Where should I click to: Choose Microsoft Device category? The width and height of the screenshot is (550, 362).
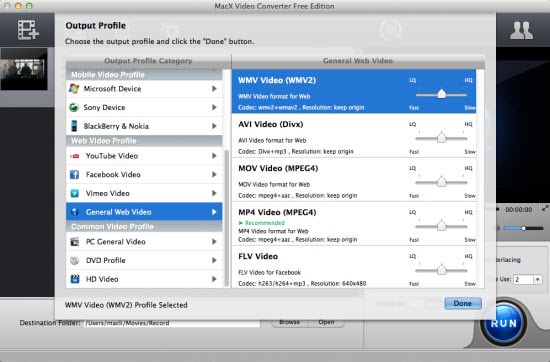pos(144,89)
